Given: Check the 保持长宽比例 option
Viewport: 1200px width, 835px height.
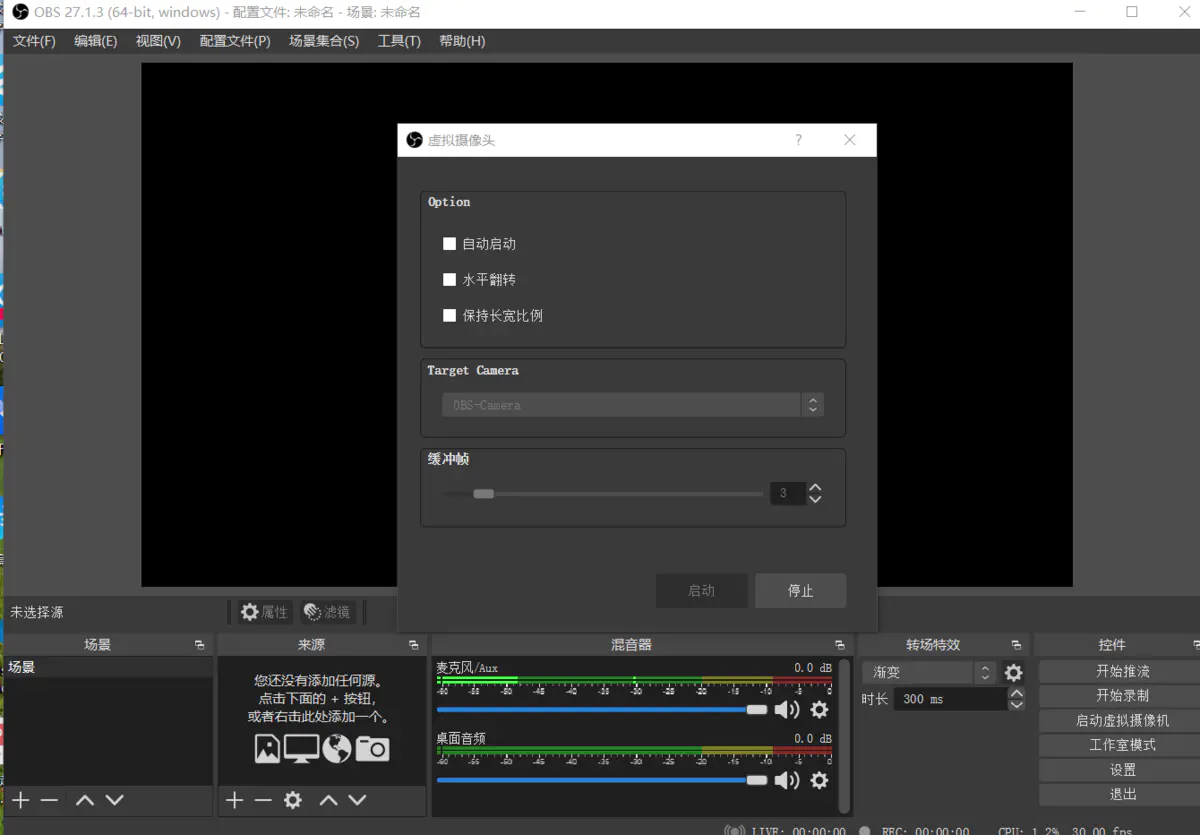Looking at the screenshot, I should pos(449,315).
